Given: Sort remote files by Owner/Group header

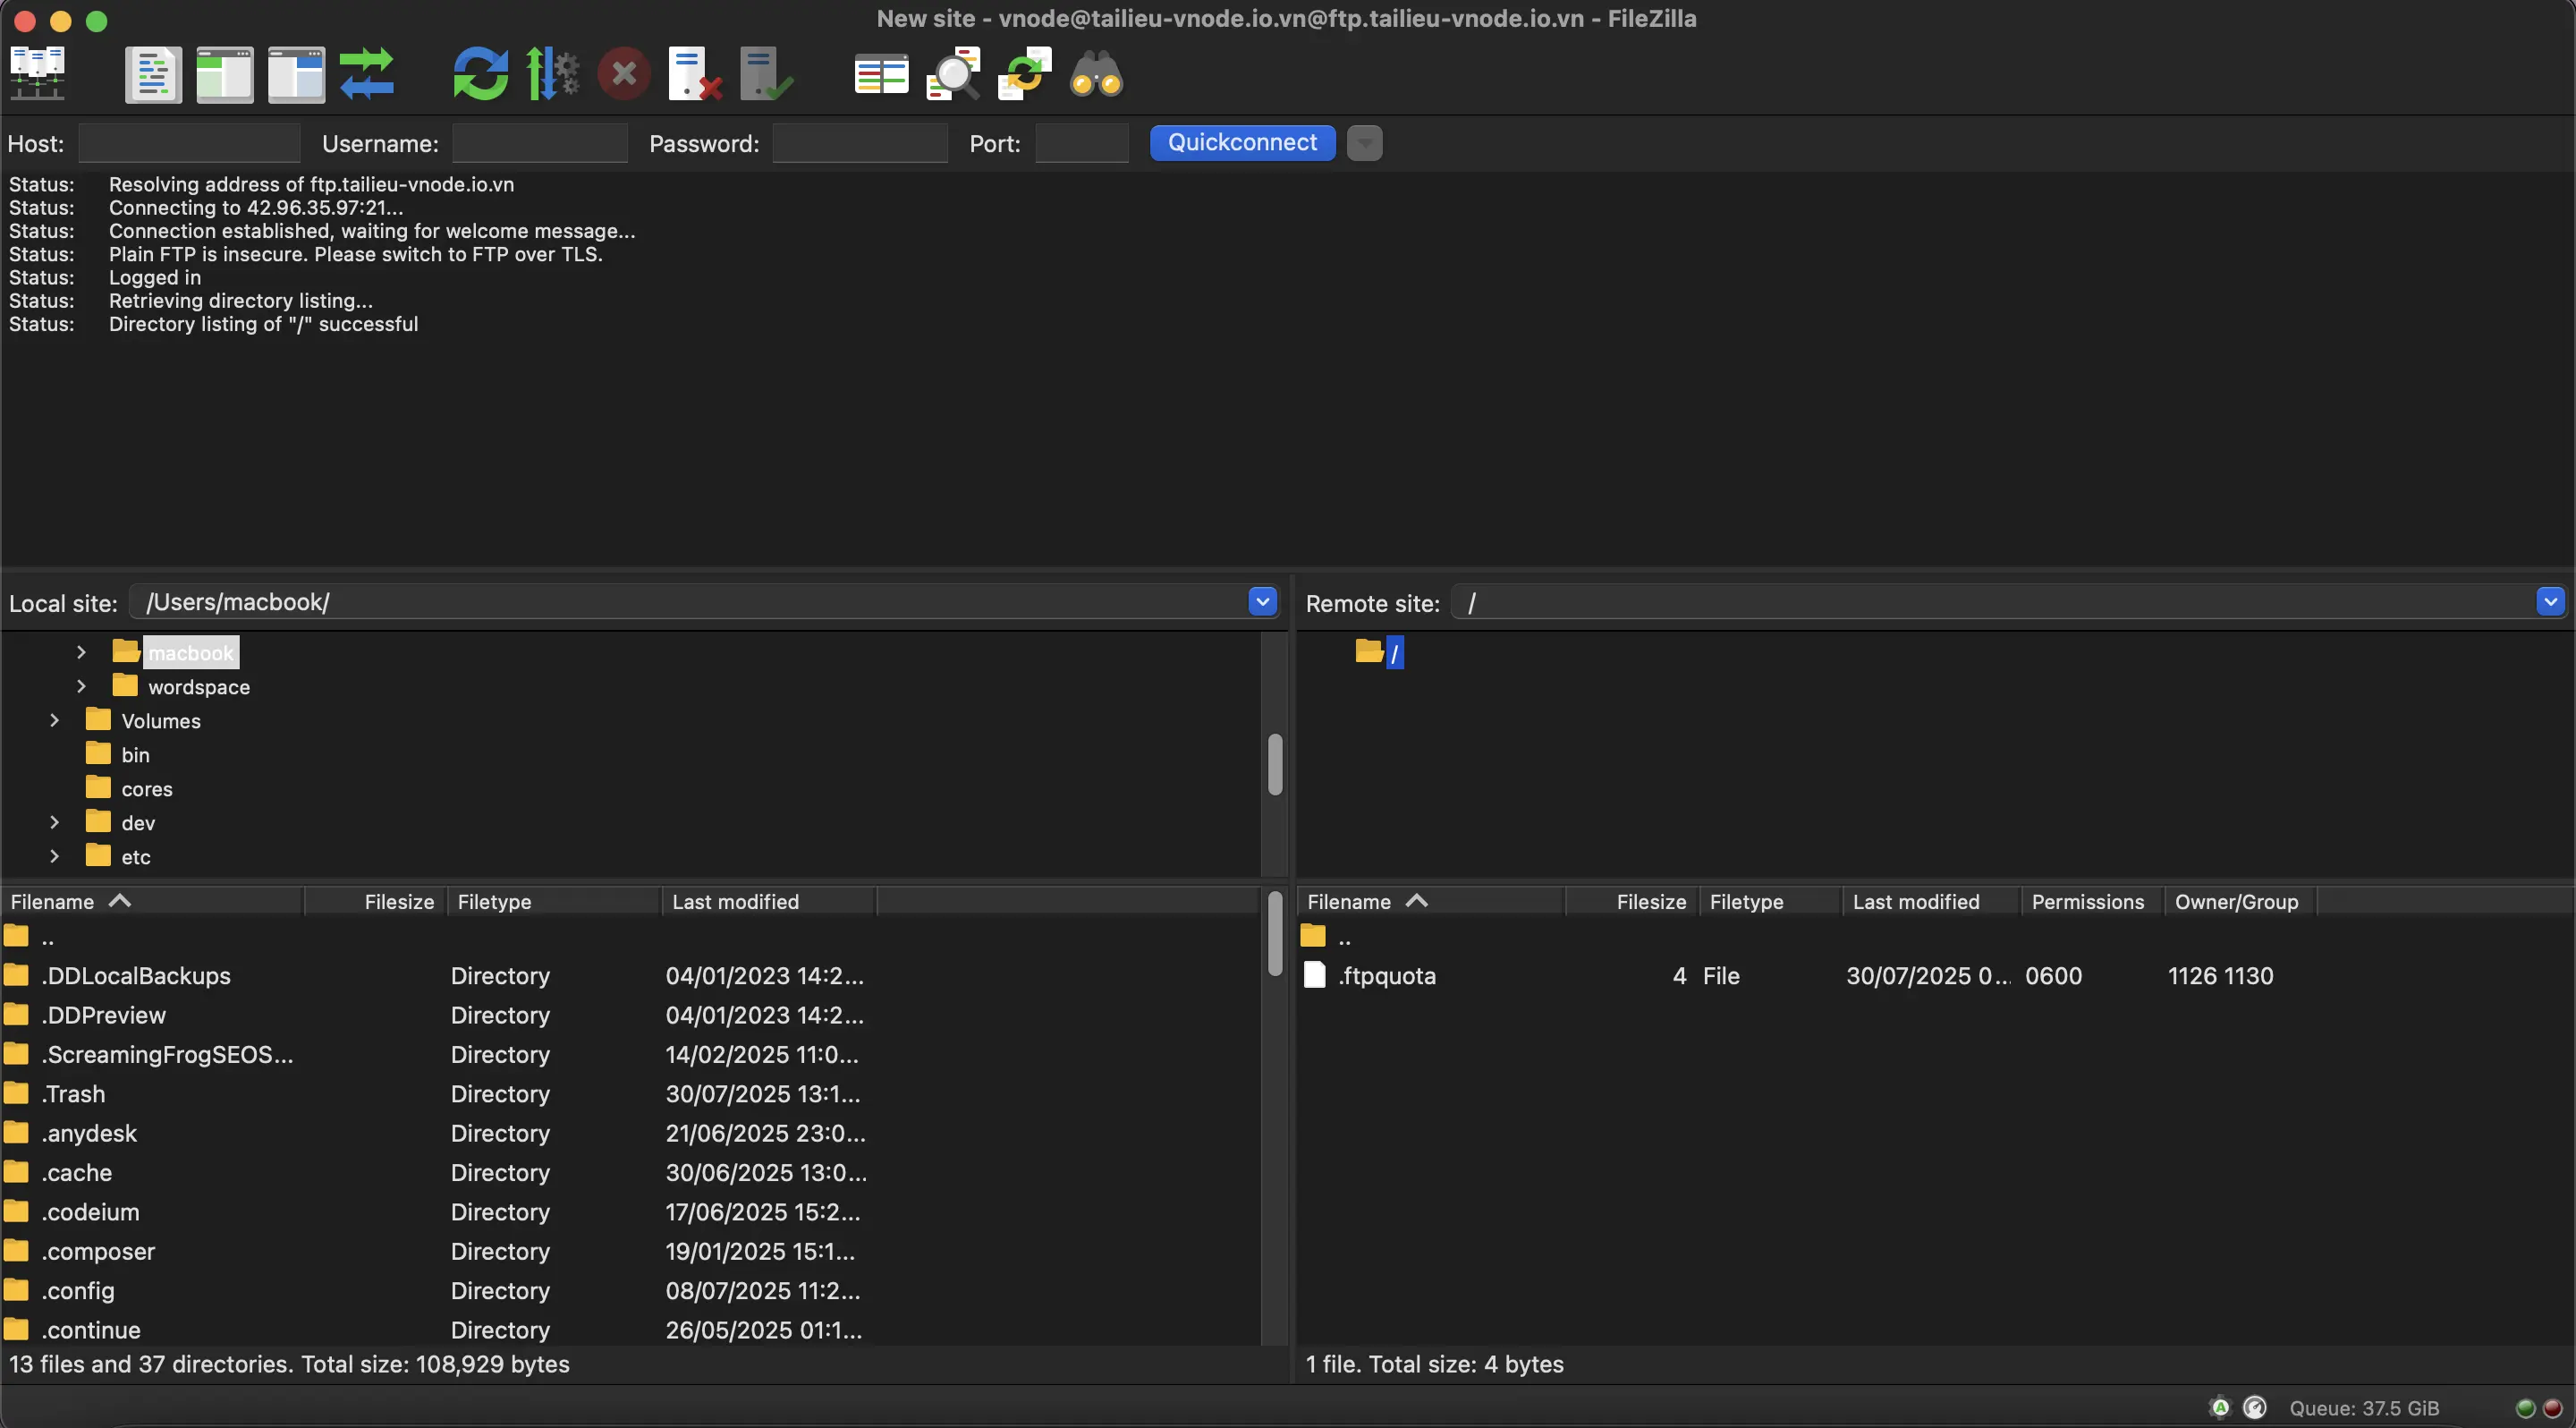Looking at the screenshot, I should pyautogui.click(x=2240, y=901).
